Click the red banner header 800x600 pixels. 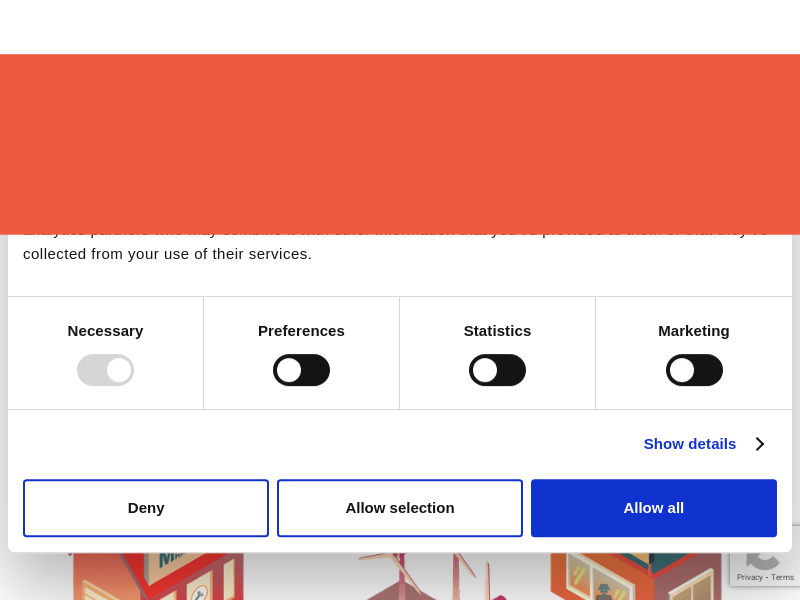pos(400,144)
